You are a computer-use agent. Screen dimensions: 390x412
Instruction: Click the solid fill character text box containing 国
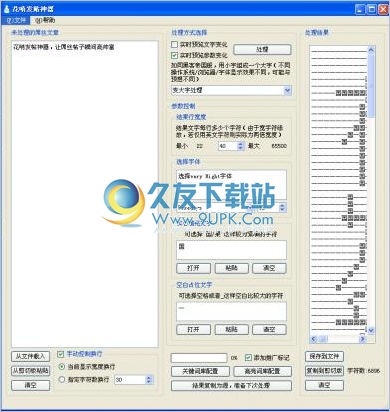click(x=231, y=250)
